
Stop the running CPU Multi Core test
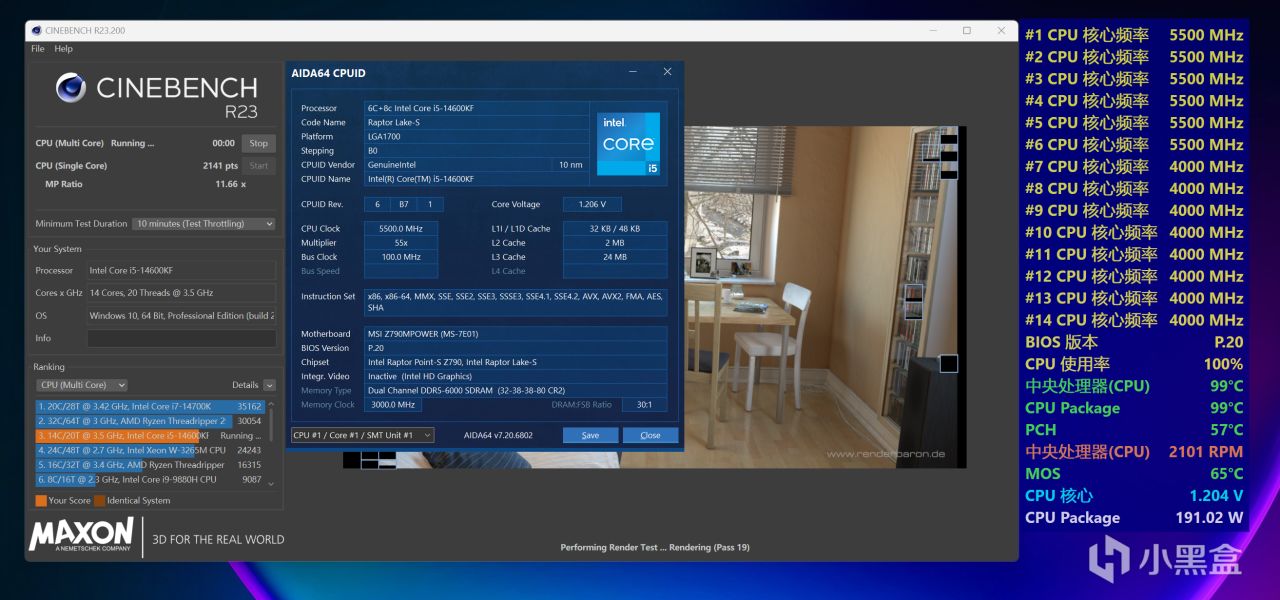tap(259, 143)
